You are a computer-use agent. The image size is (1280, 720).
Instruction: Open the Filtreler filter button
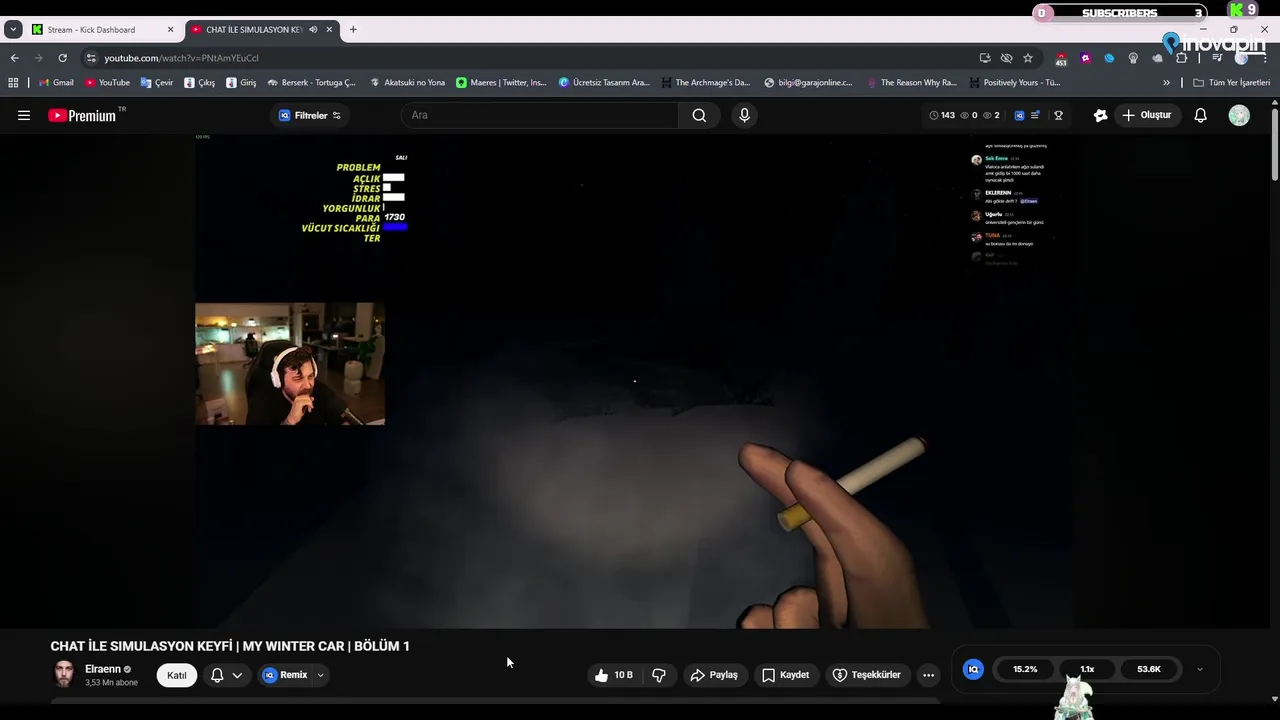(x=310, y=115)
